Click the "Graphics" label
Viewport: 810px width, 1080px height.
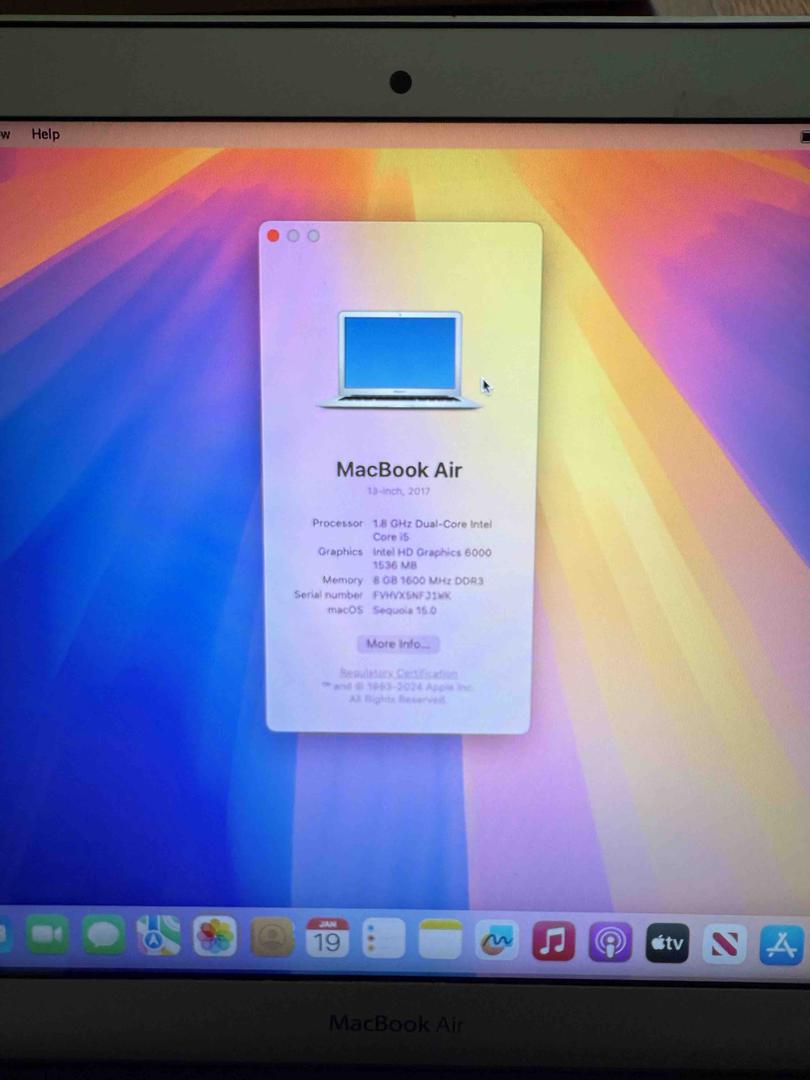click(340, 552)
